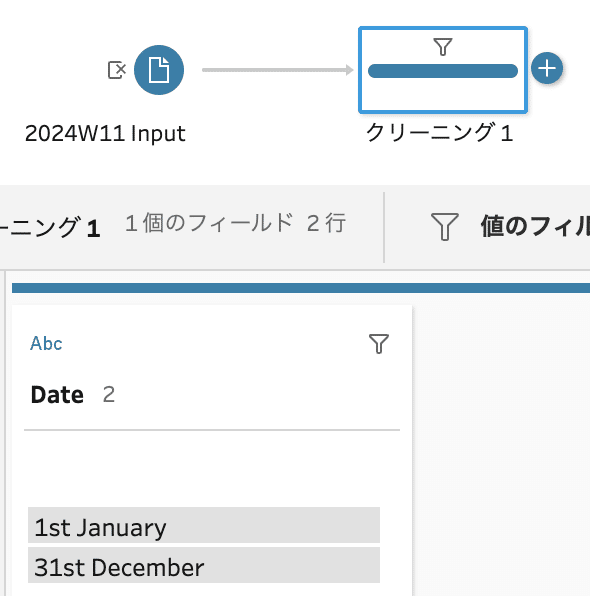
Task: Select the 31st December value row
Action: 204,565
